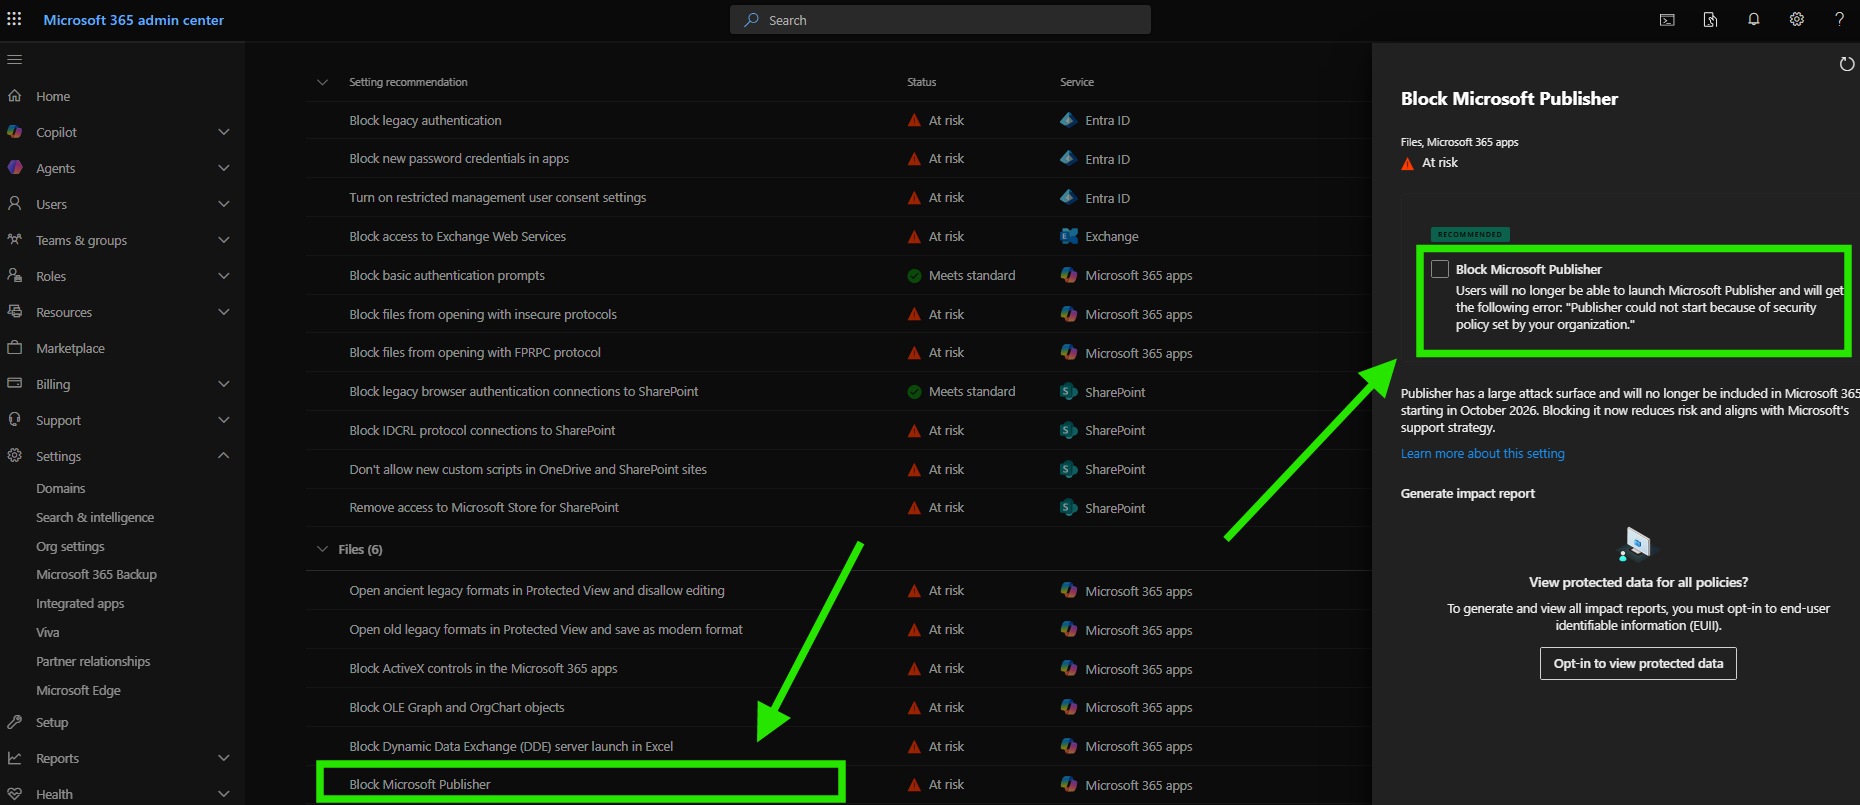1860x805 pixels.
Task: Click Entra ID icon for legacy authentication
Action: [1068, 120]
